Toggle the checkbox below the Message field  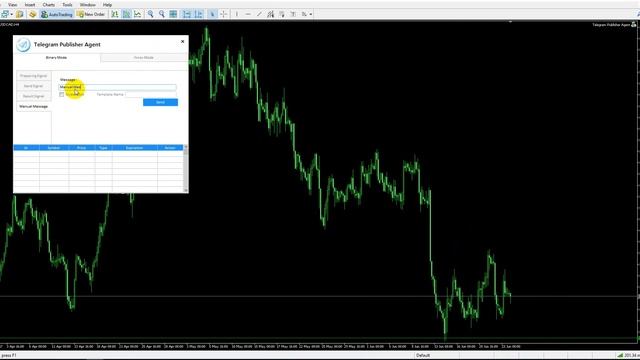click(x=62, y=94)
